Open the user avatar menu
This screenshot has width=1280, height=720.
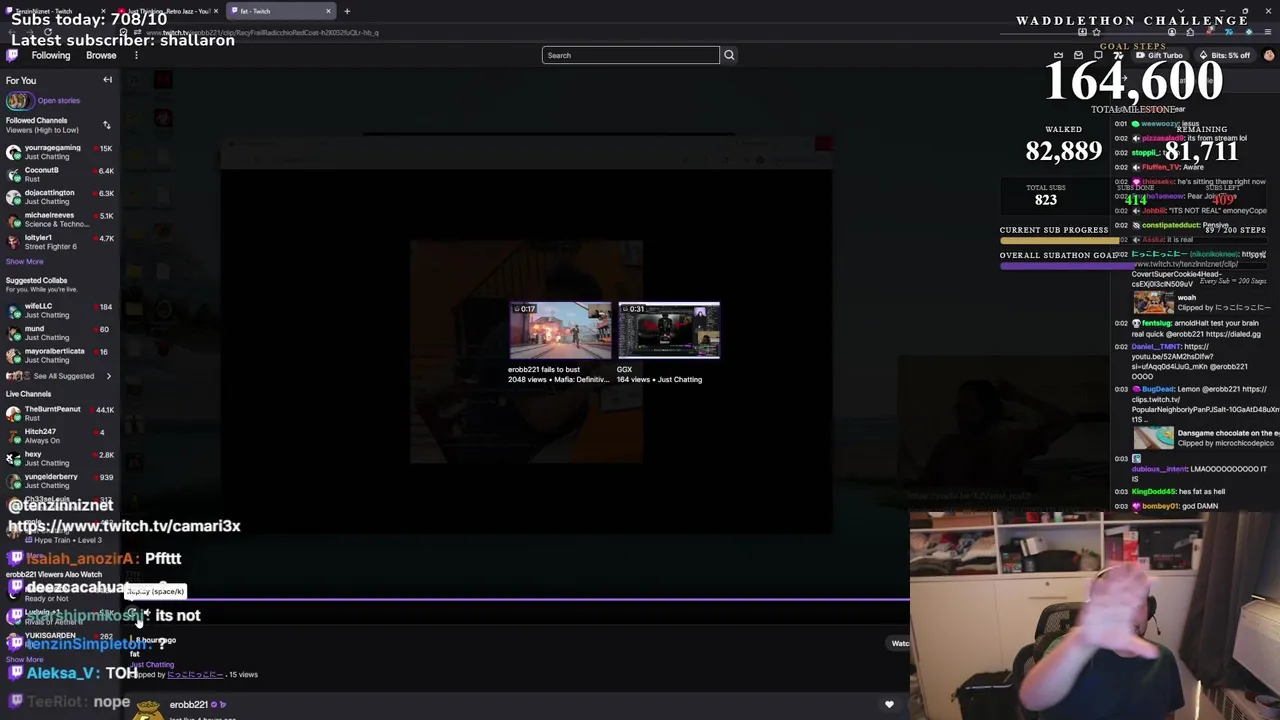(x=1269, y=55)
